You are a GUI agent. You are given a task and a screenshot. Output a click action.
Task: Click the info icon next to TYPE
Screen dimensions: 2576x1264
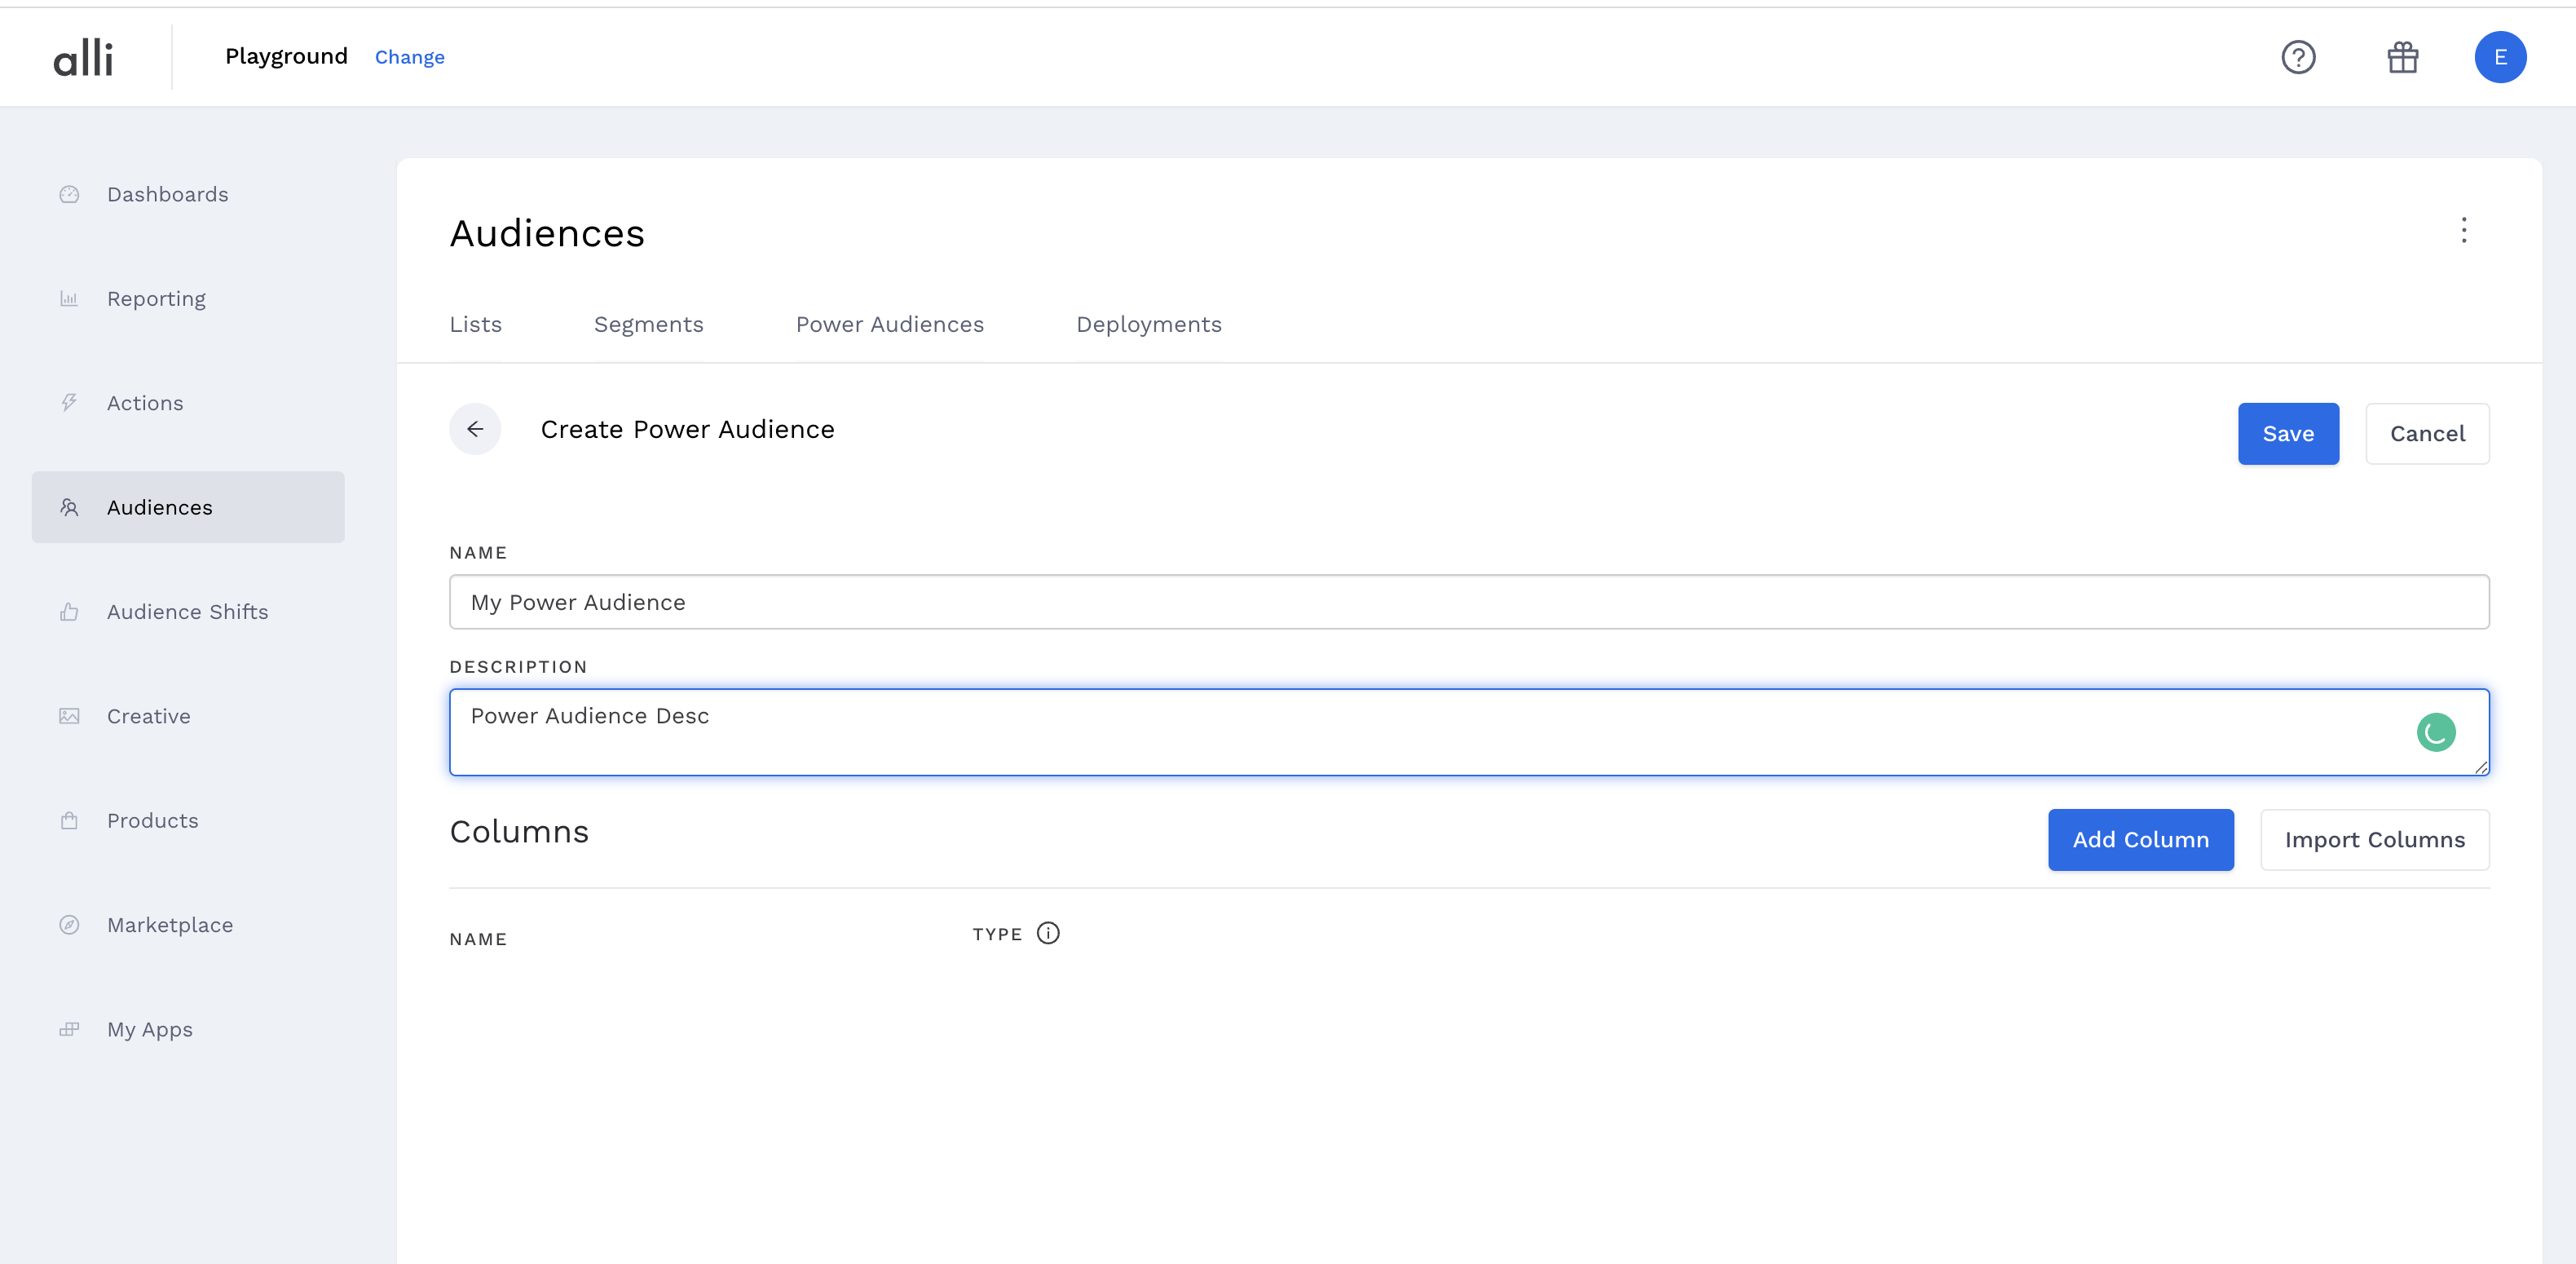pos(1047,933)
